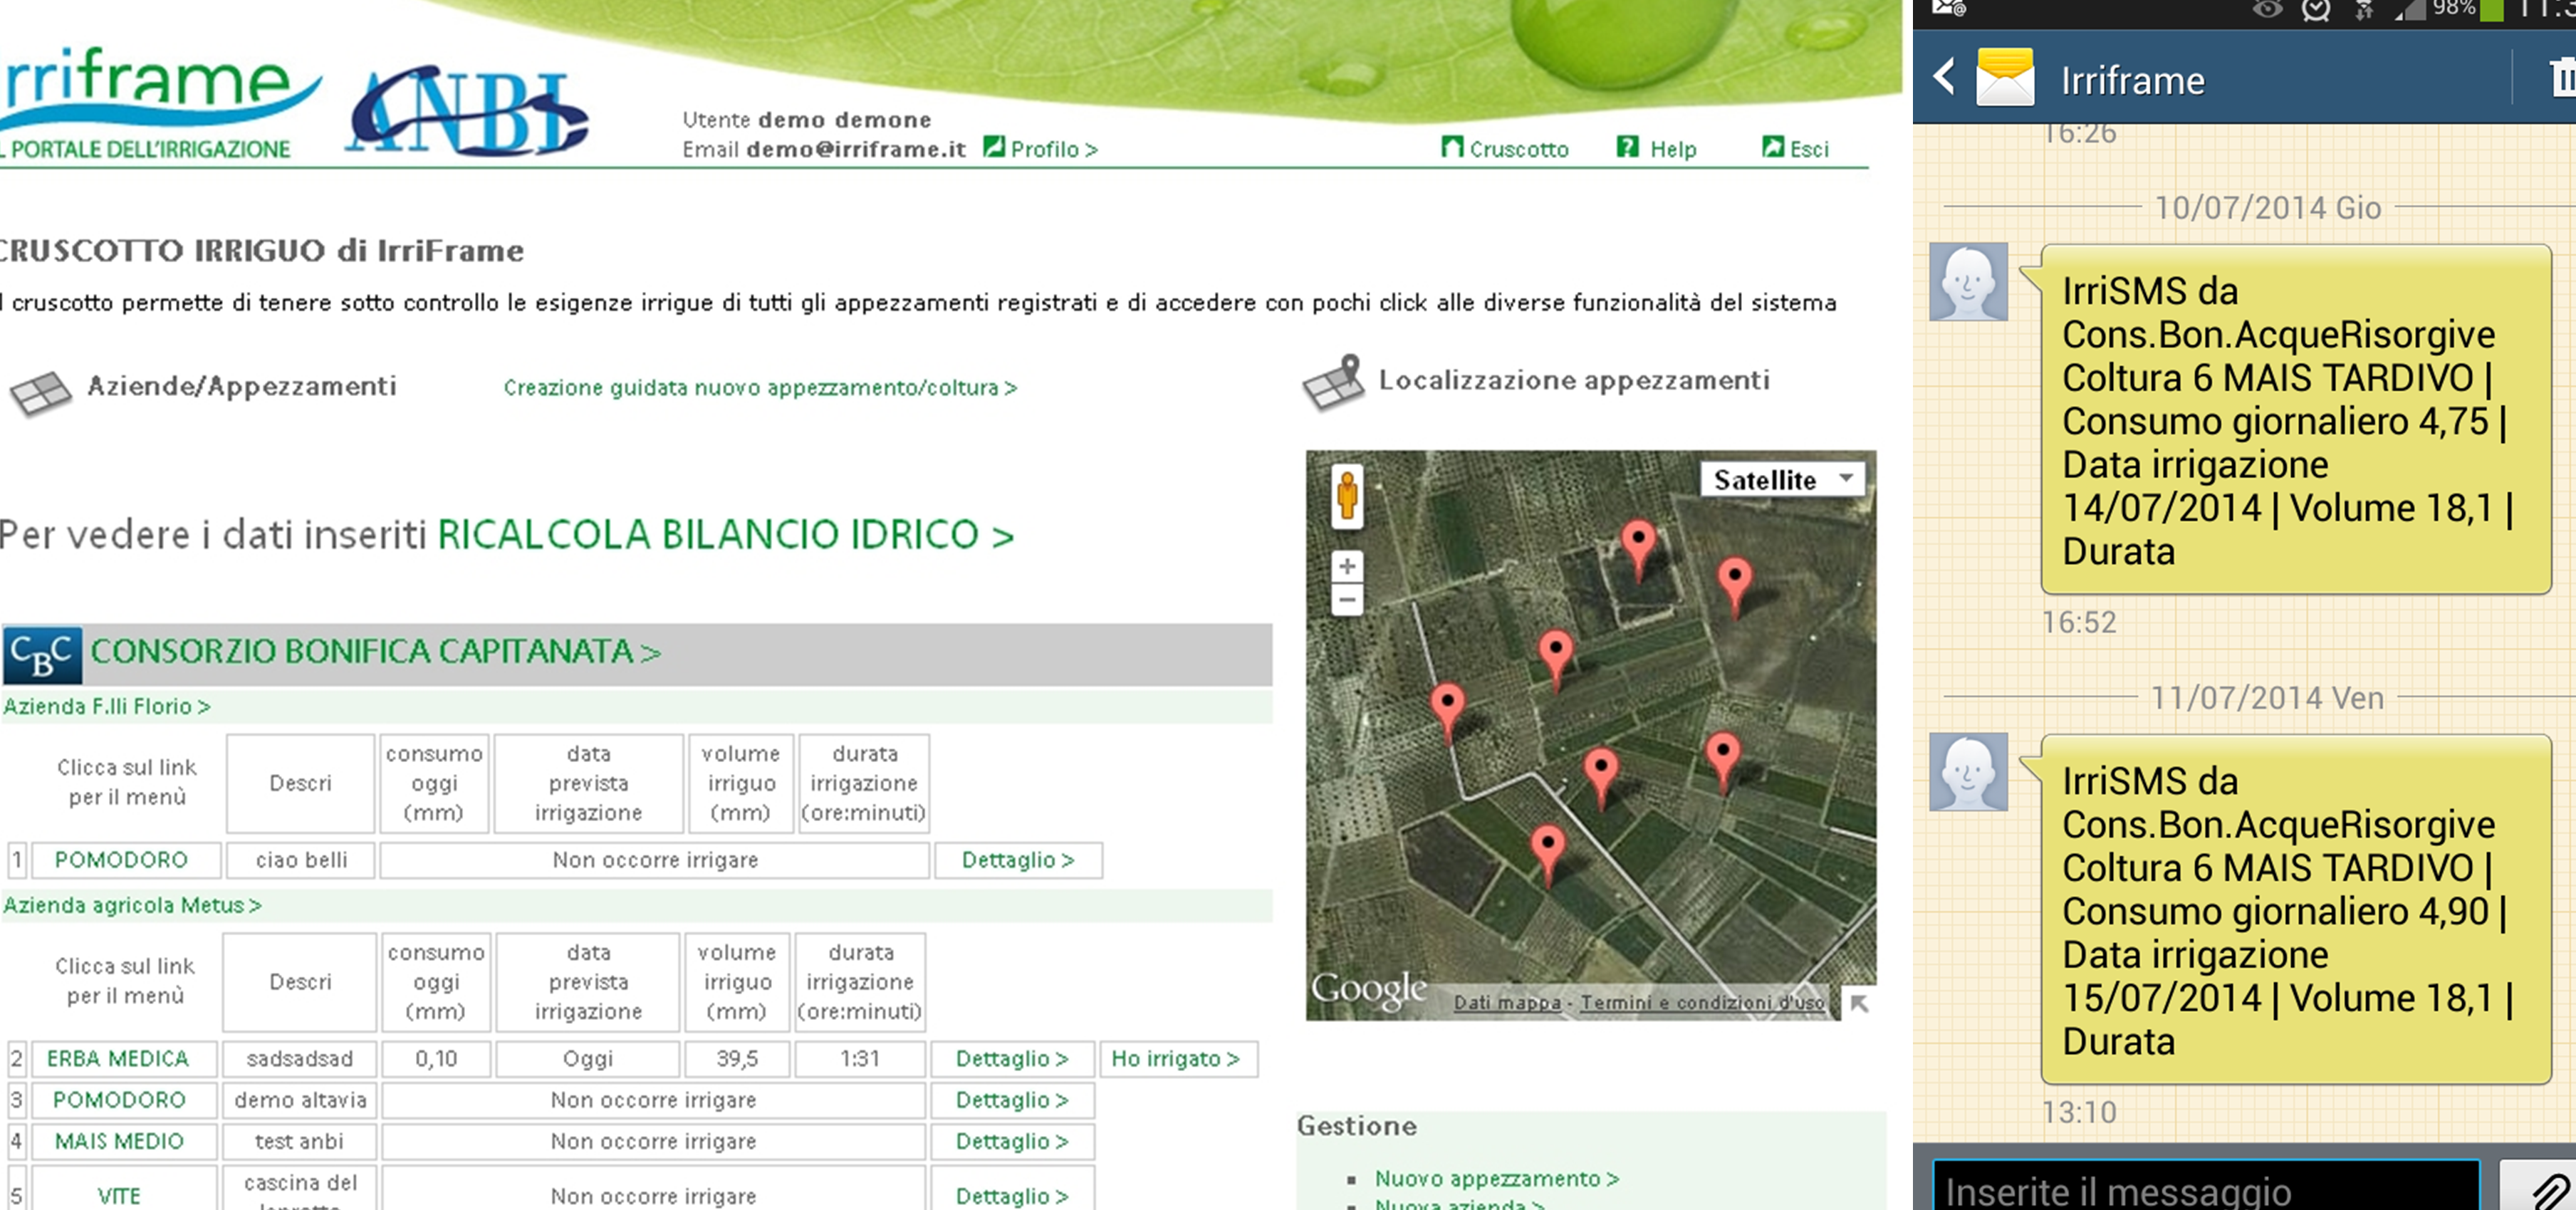Viewport: 2576px width, 1210px height.
Task: Open MAIS MEDIO crop menu
Action: 119,1141
